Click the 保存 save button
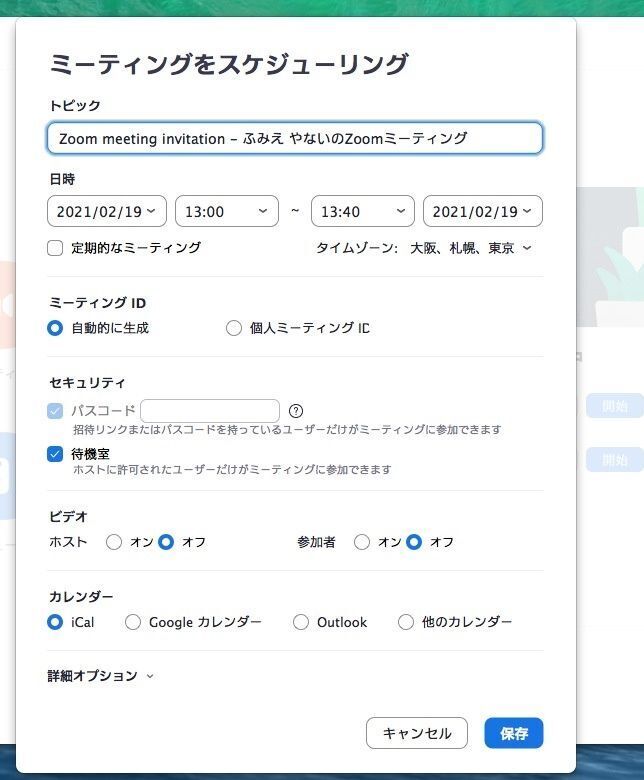 [514, 733]
